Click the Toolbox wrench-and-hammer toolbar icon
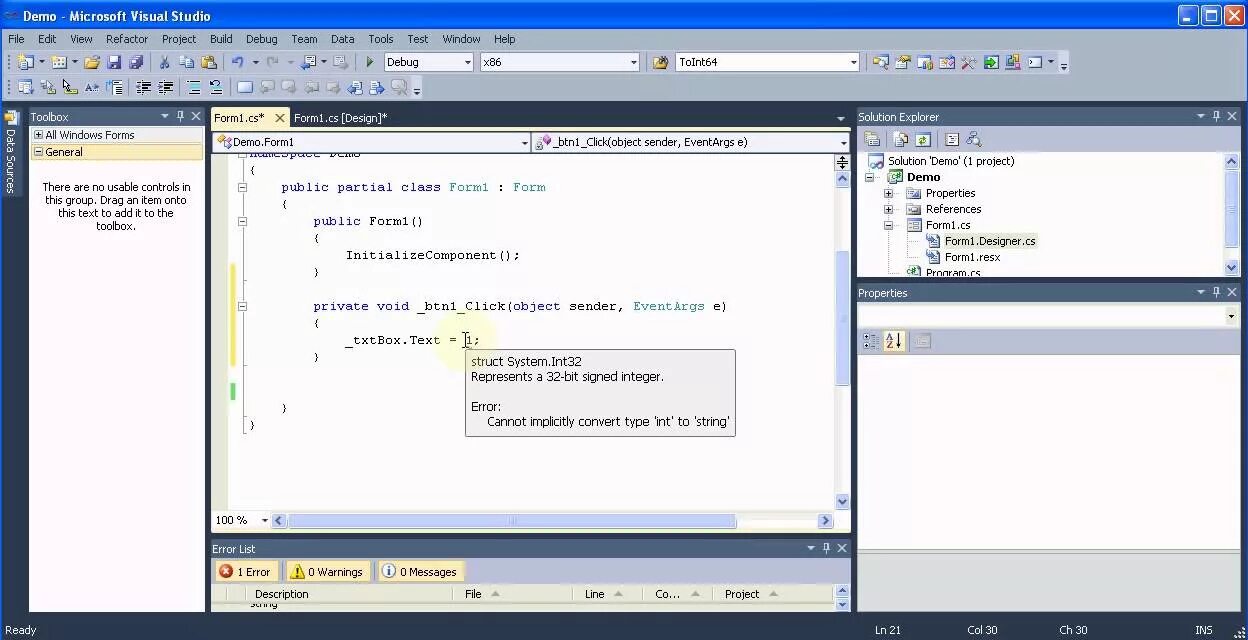 (x=968, y=62)
